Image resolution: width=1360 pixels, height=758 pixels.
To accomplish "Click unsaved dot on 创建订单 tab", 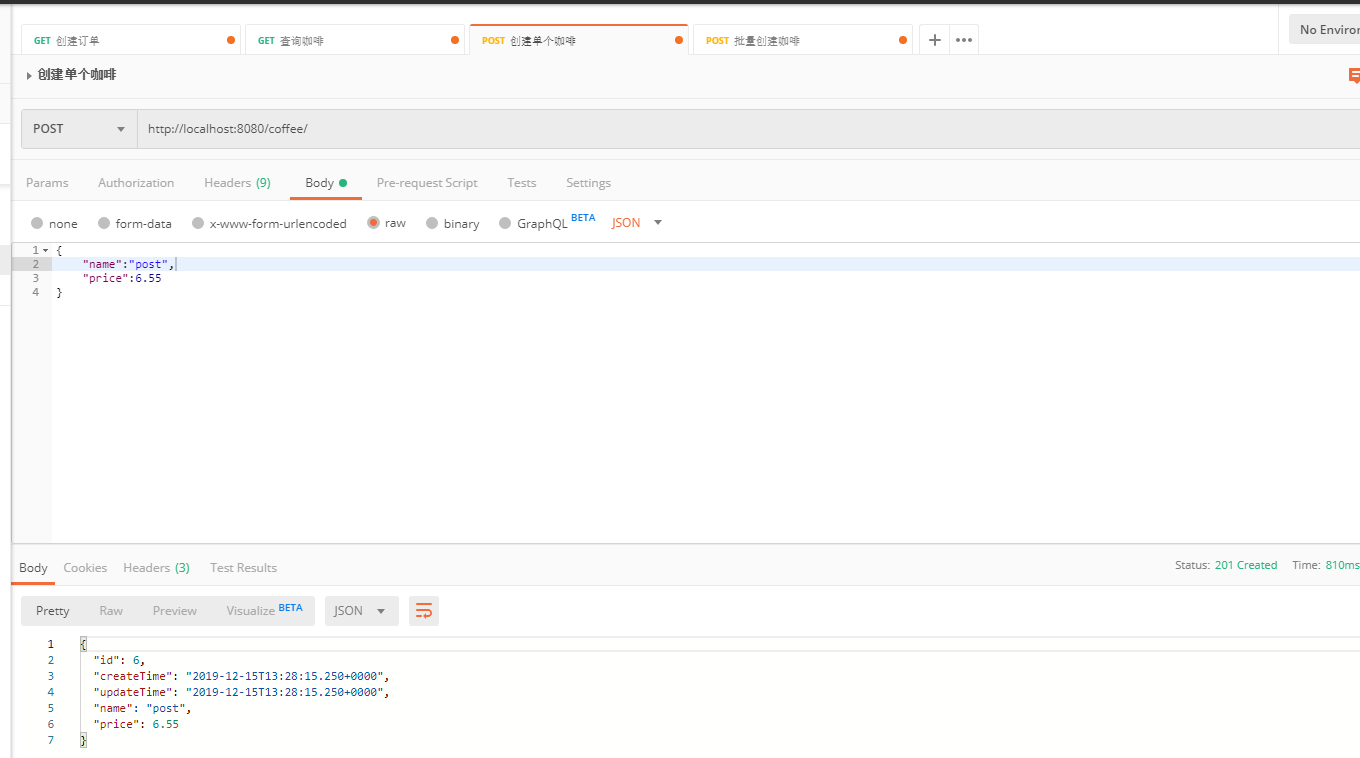I will tap(231, 41).
